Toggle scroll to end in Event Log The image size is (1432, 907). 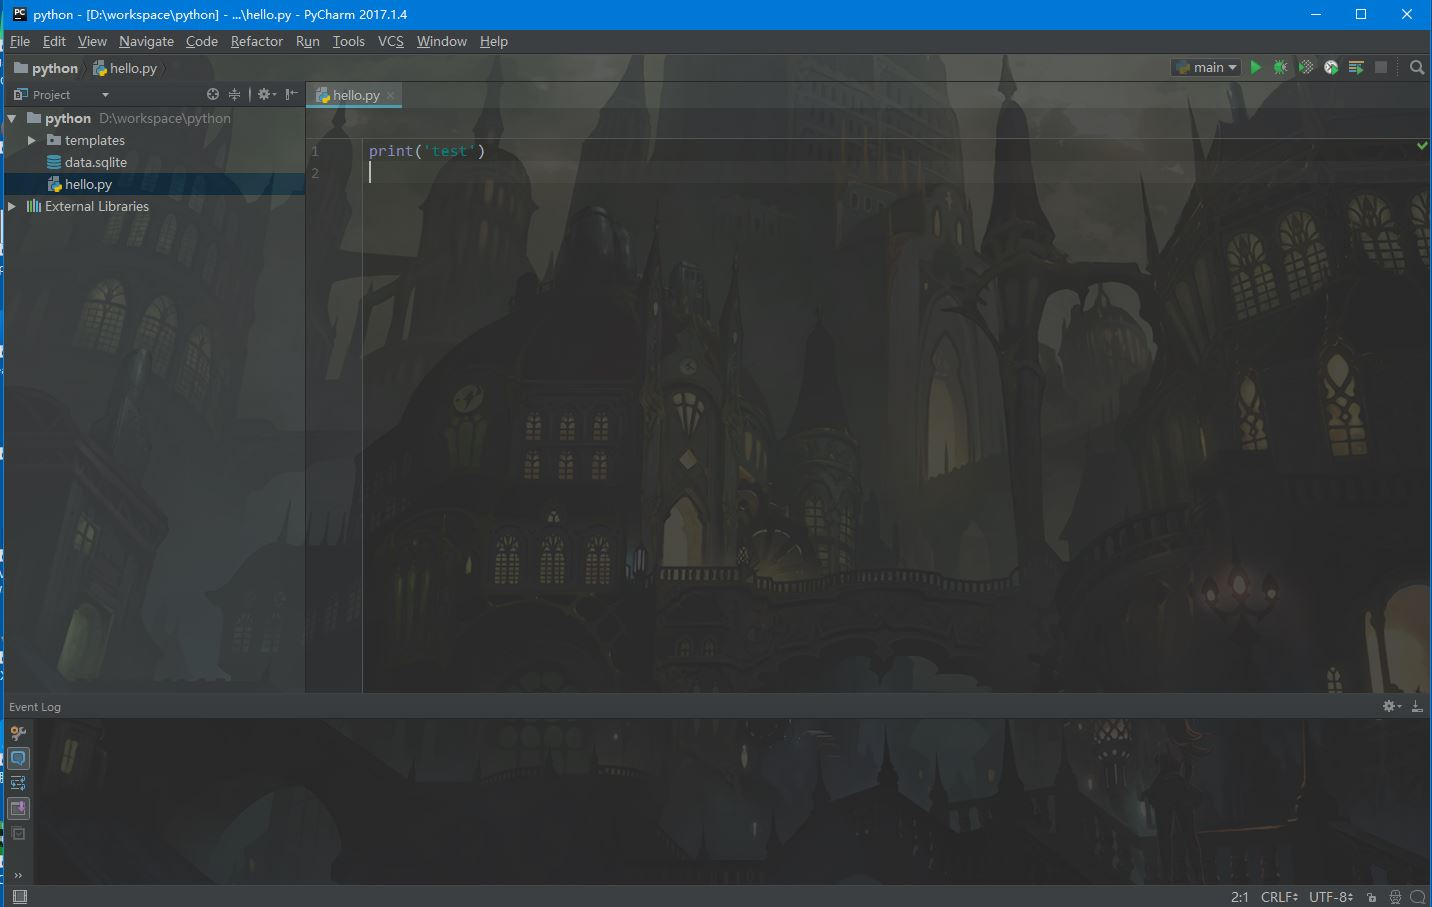18,808
